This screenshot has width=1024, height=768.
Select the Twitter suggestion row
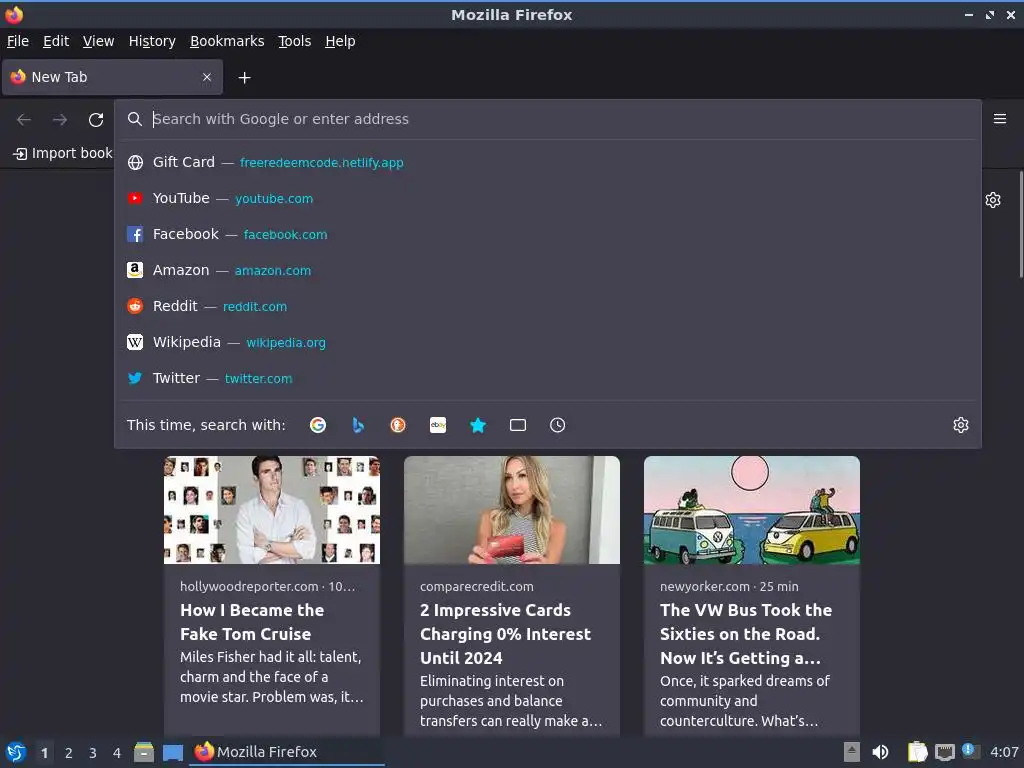547,378
